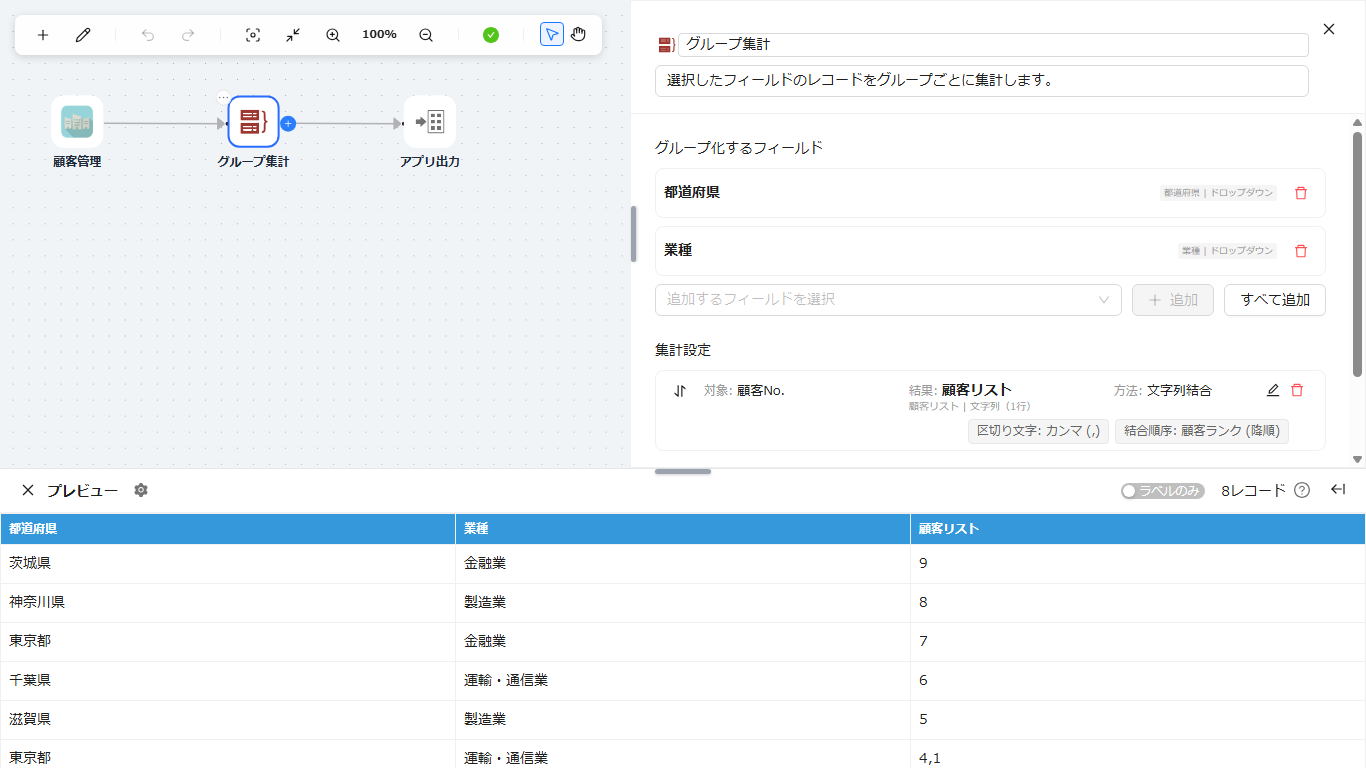Click the すべて追加 button
1366x768 pixels.
[x=1275, y=300]
